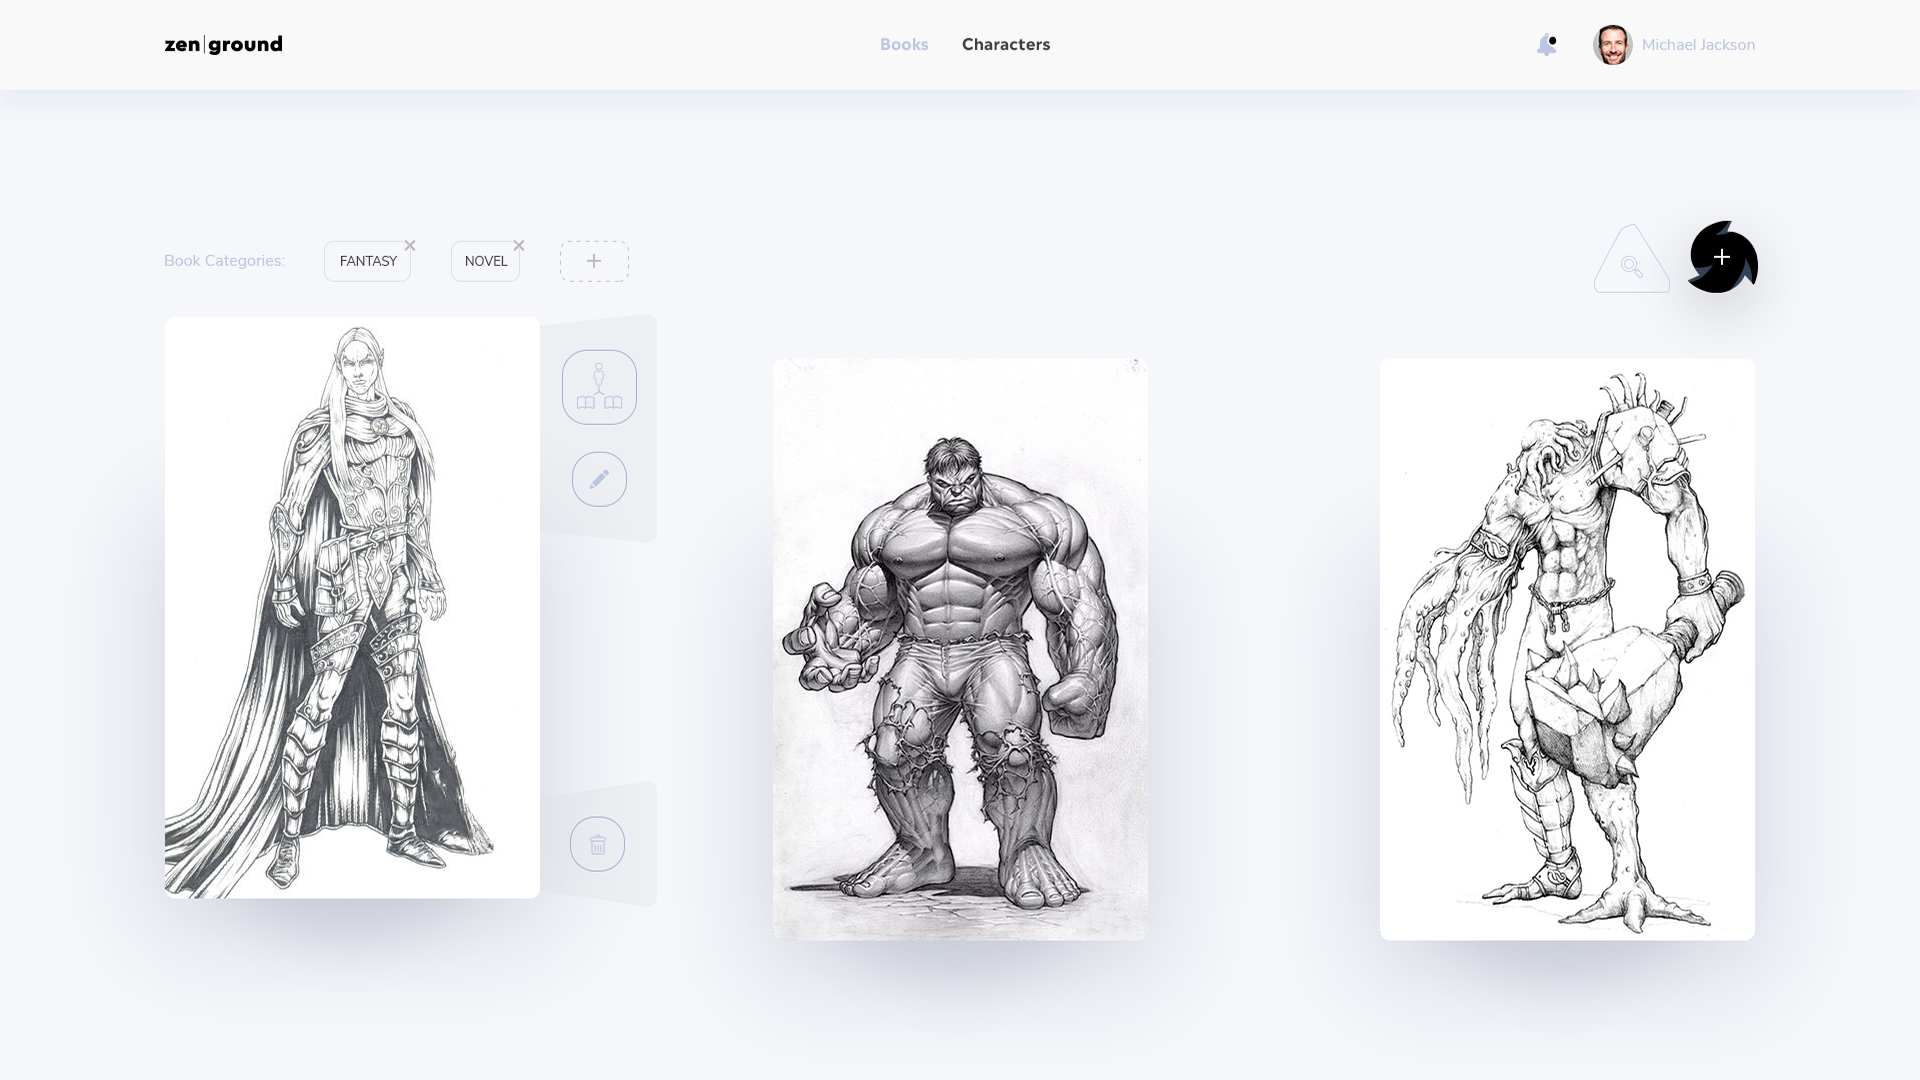
Task: Open the character's linked books icon
Action: pos(599,387)
